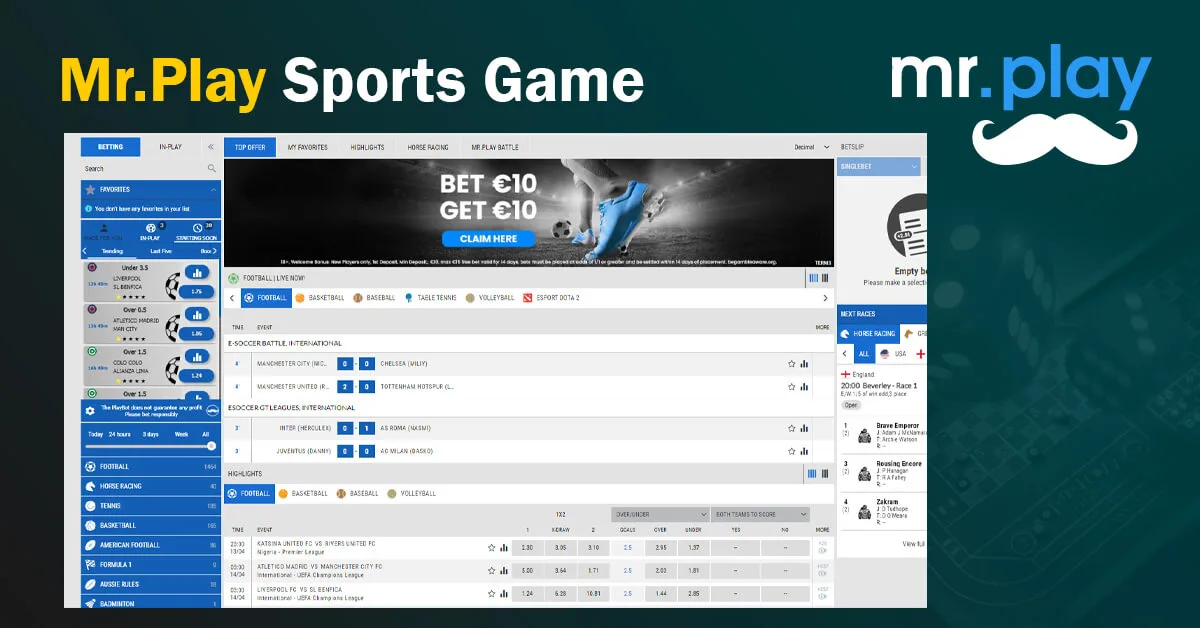Open the My Favorites tab
The height and width of the screenshot is (628, 1200).
pos(307,147)
